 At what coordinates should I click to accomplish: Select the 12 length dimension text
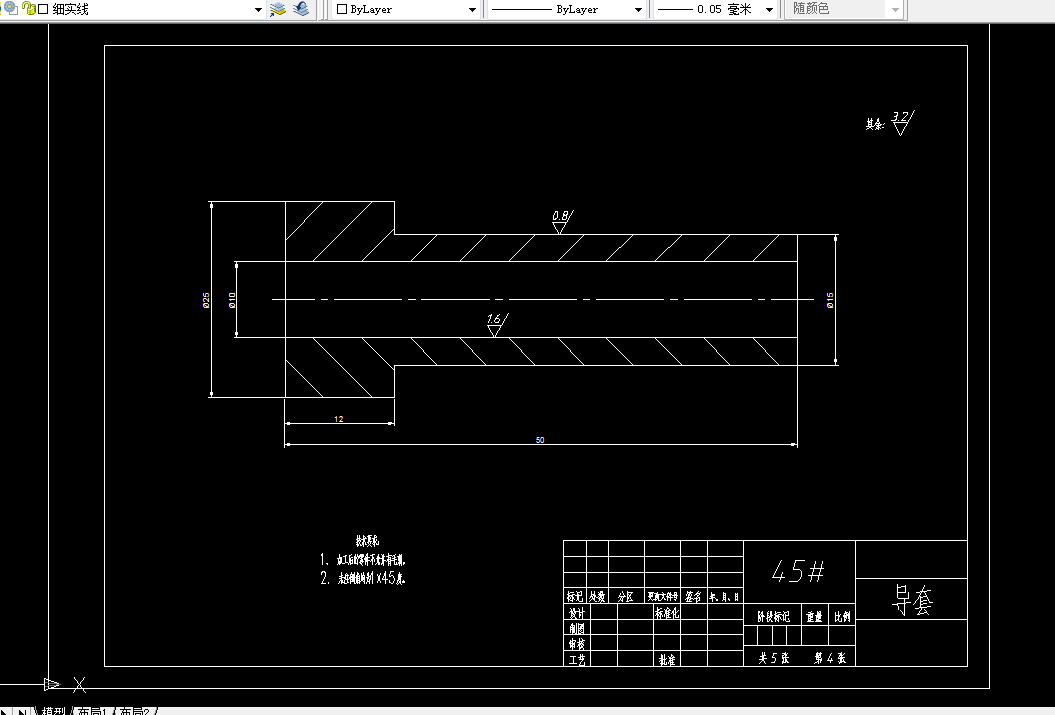point(338,419)
